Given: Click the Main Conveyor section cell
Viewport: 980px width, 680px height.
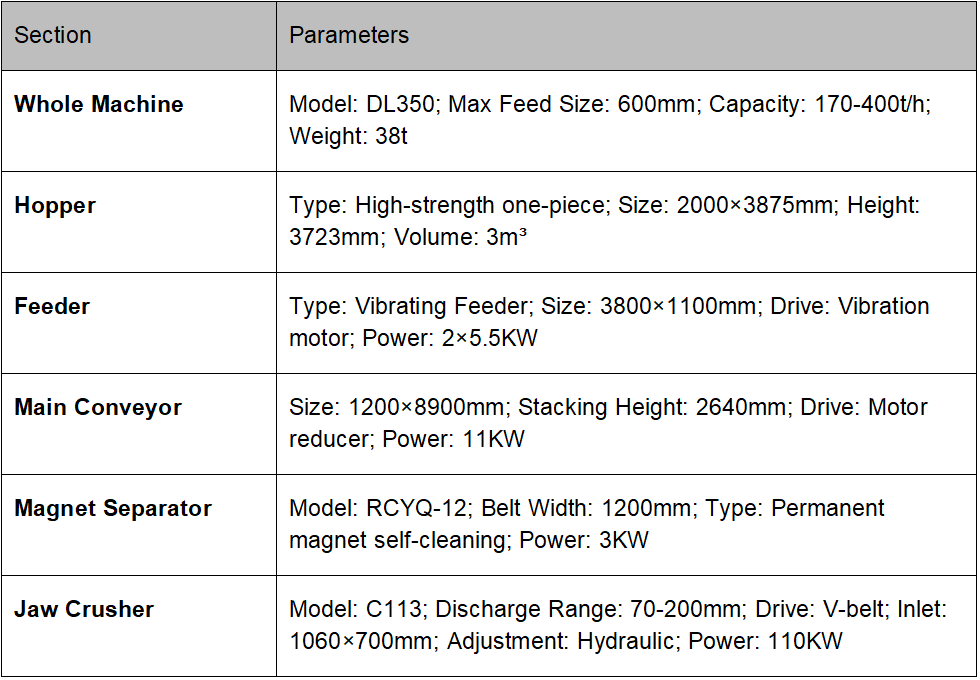Looking at the screenshot, I should click(98, 408).
